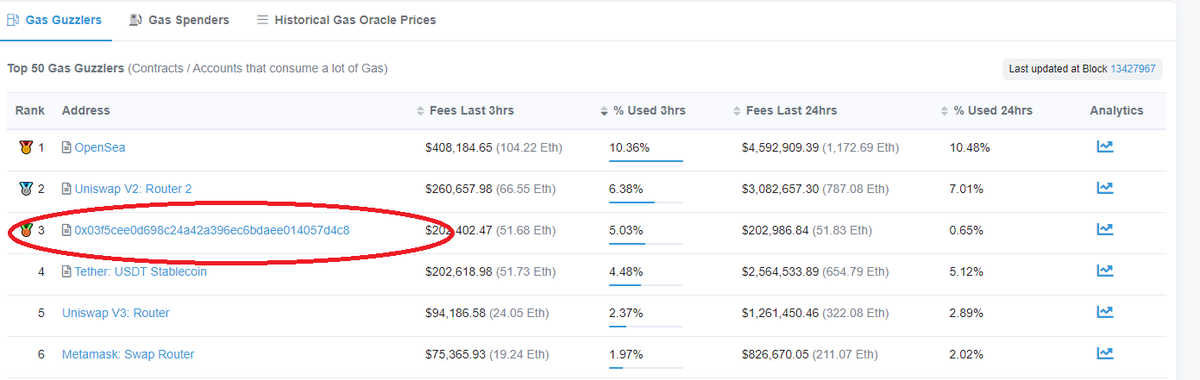Open Tether: USDT Stablecoin link
The height and width of the screenshot is (380, 1200).
(141, 272)
